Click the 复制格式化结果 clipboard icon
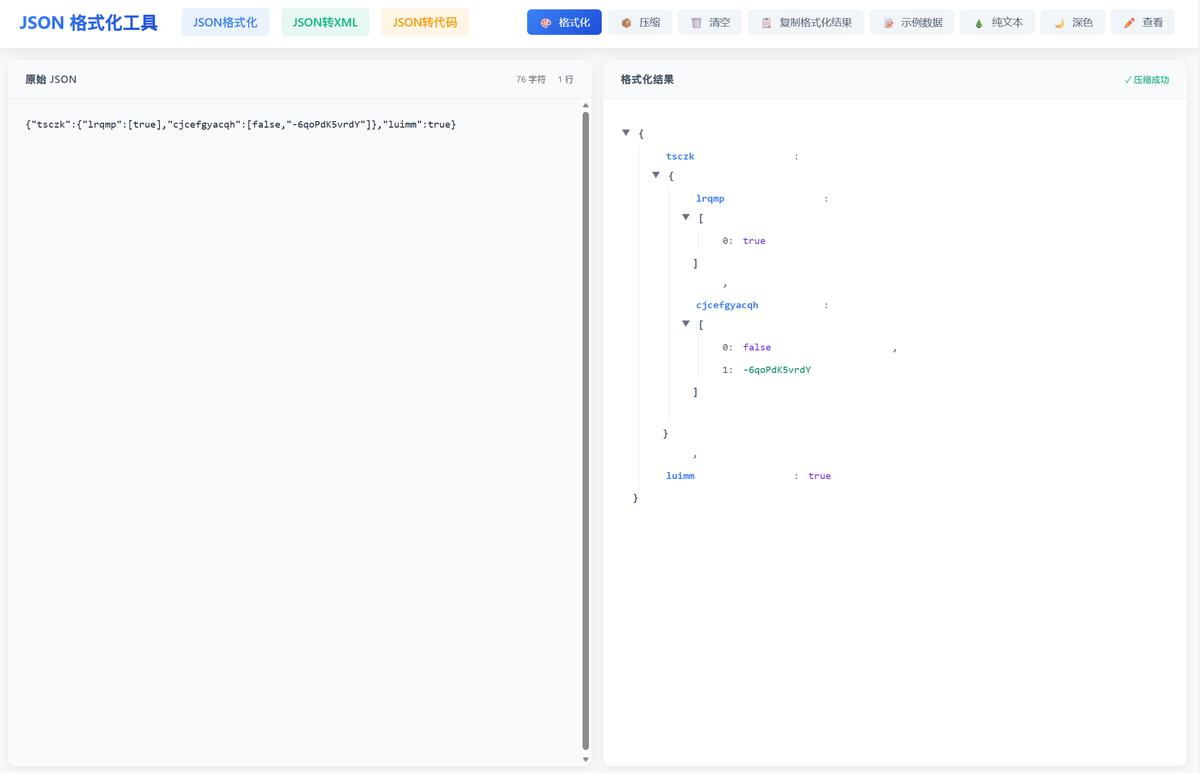The width and height of the screenshot is (1200, 773). point(767,23)
